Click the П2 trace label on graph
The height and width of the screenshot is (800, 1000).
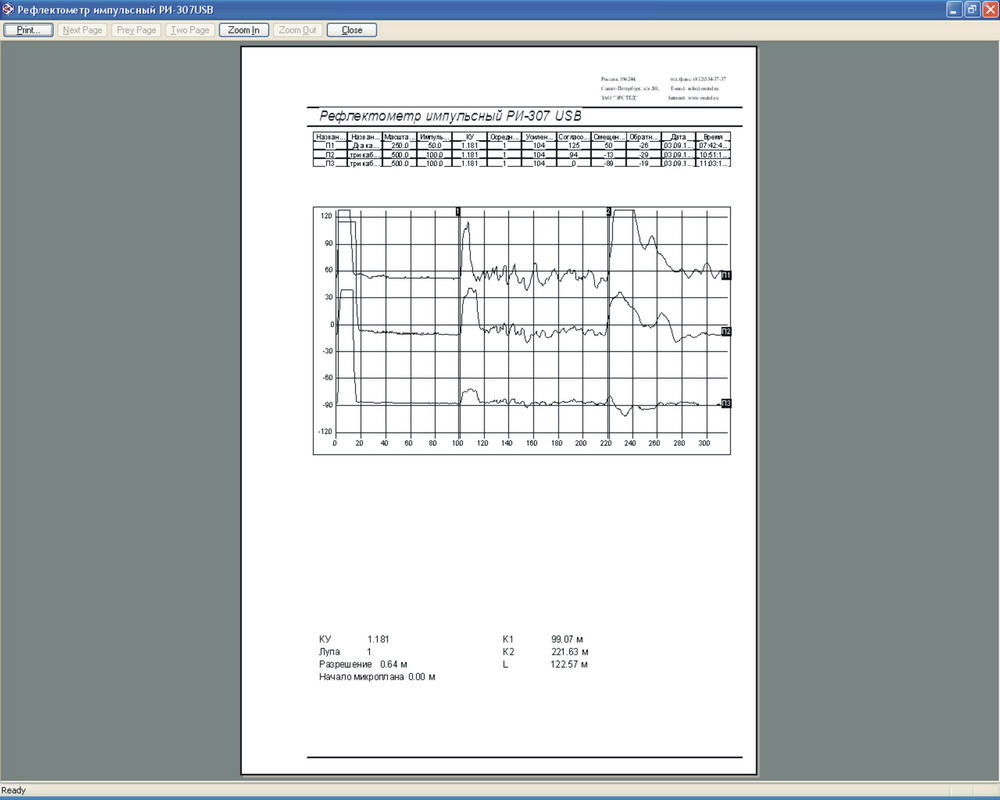(726, 332)
